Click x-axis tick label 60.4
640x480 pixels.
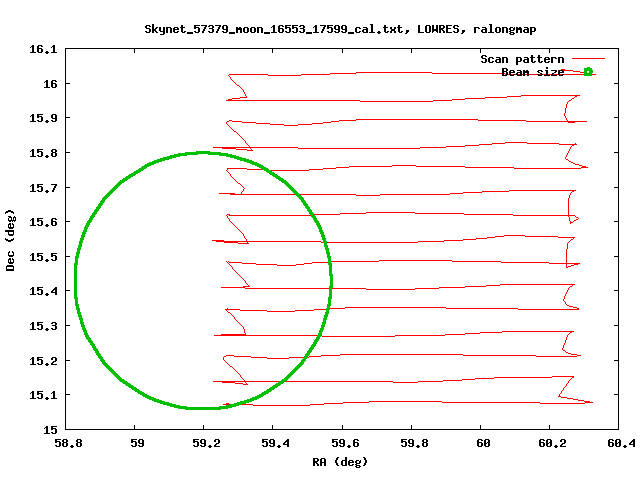[x=621, y=443]
